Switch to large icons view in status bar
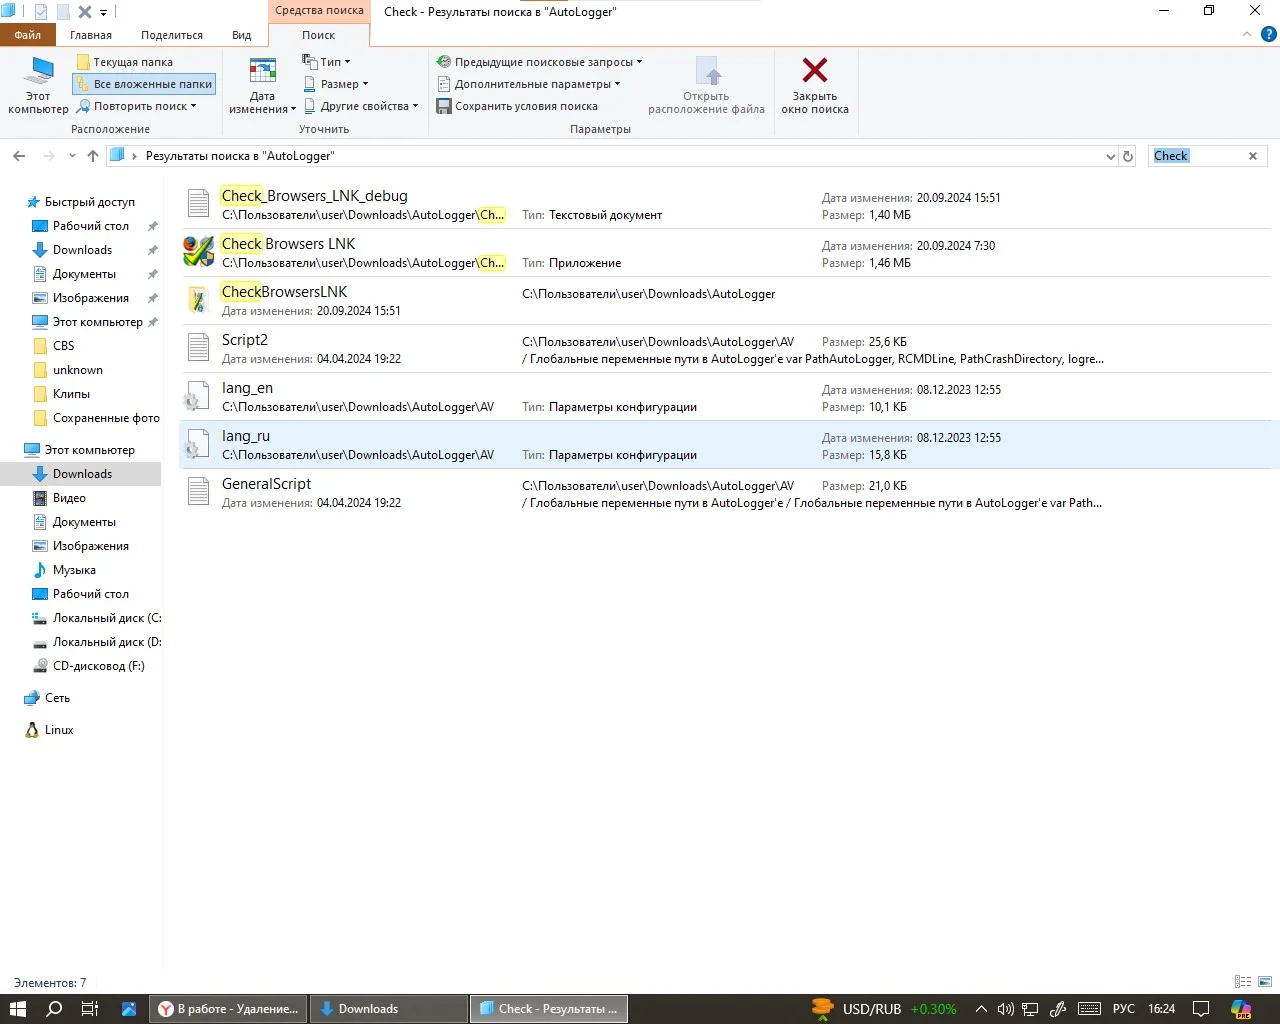 pos(1264,982)
